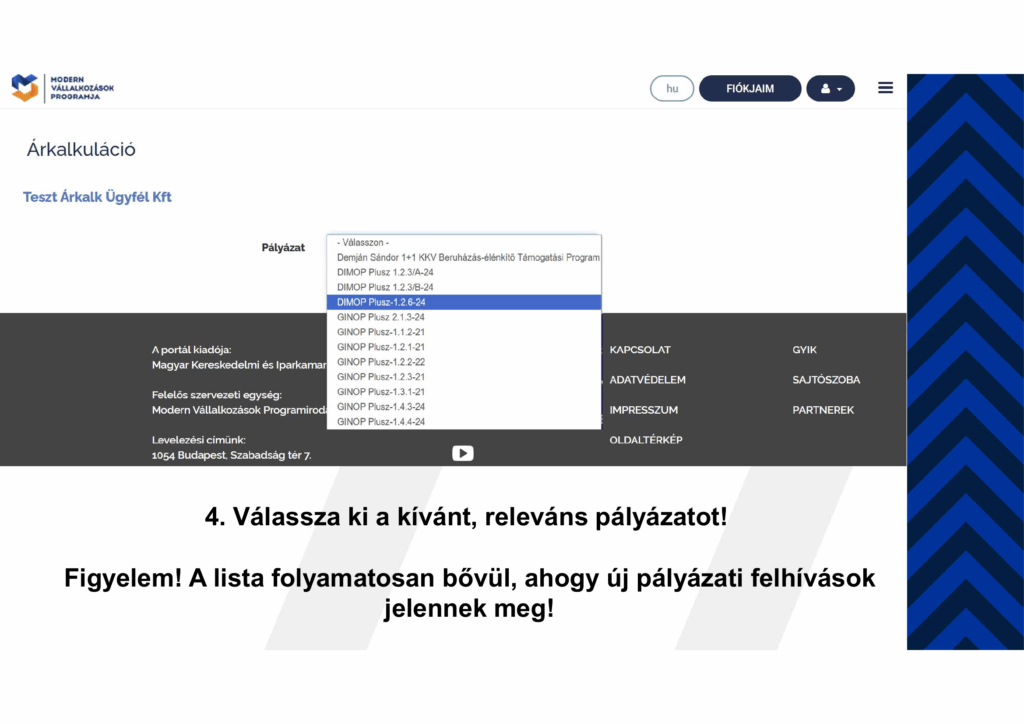Open the KAPCSOLAT footer link
This screenshot has width=1024, height=724.
640,350
